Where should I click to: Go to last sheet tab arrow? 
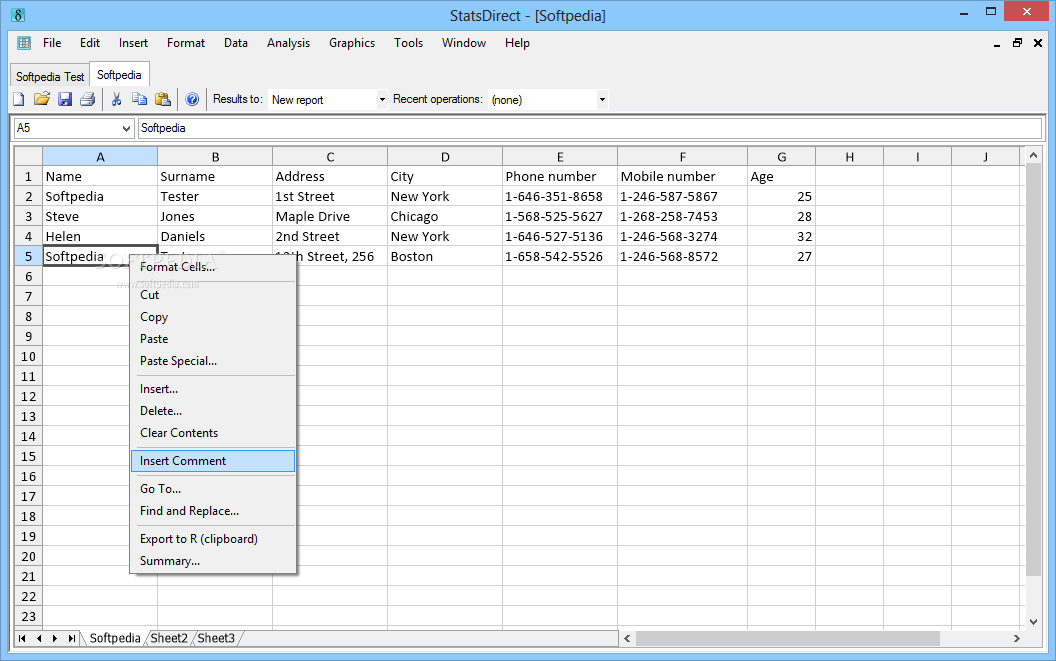click(x=71, y=638)
